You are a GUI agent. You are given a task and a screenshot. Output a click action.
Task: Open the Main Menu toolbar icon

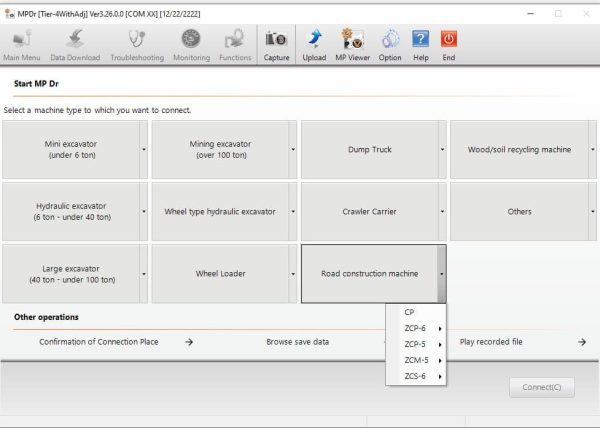[21, 45]
